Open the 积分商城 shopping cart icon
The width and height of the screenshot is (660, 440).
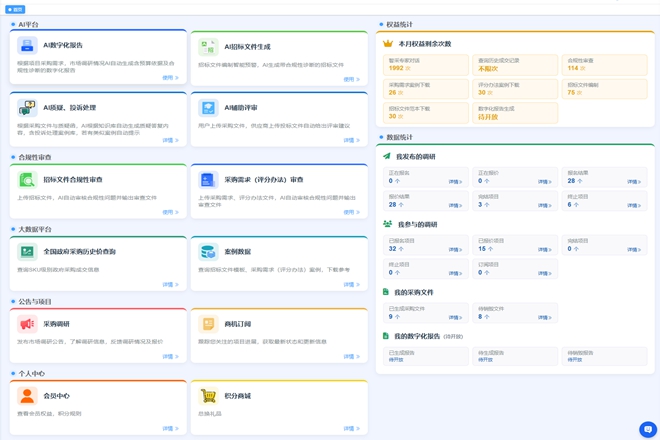(208, 396)
